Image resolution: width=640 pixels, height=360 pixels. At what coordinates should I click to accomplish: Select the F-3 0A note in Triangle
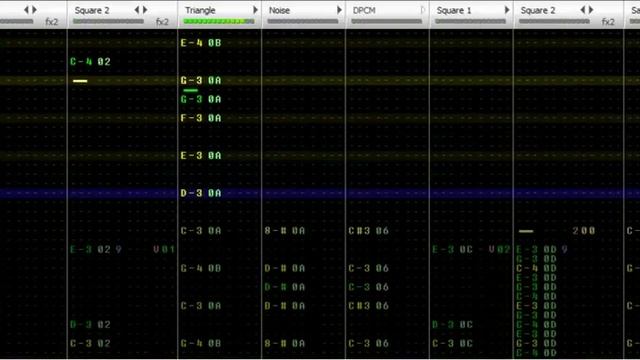coord(201,118)
